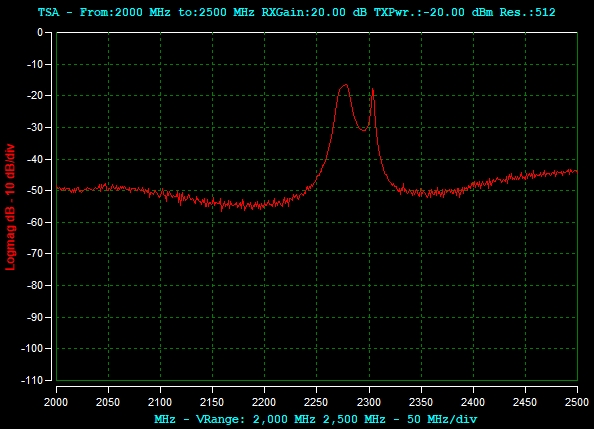Click the '-50' y-axis label
This screenshot has height=429, width=594.
coord(35,191)
